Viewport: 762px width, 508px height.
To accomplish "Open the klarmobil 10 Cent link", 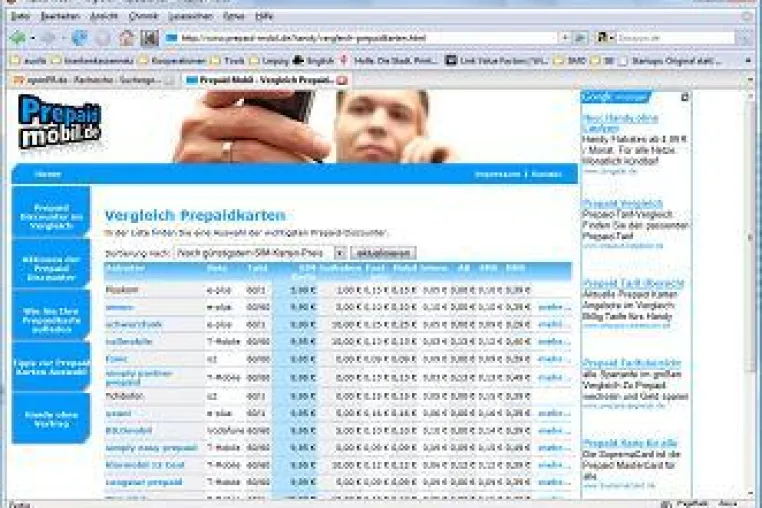I will (x=145, y=465).
